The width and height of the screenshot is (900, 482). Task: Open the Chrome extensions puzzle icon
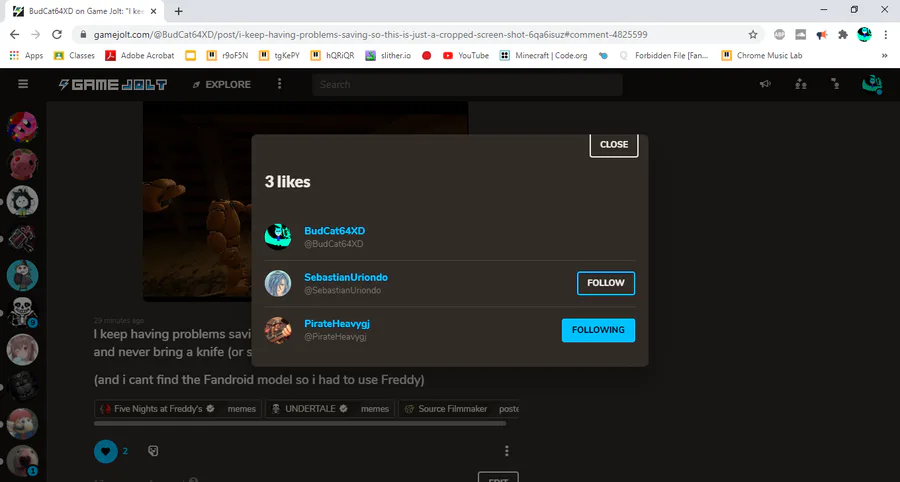(843, 34)
